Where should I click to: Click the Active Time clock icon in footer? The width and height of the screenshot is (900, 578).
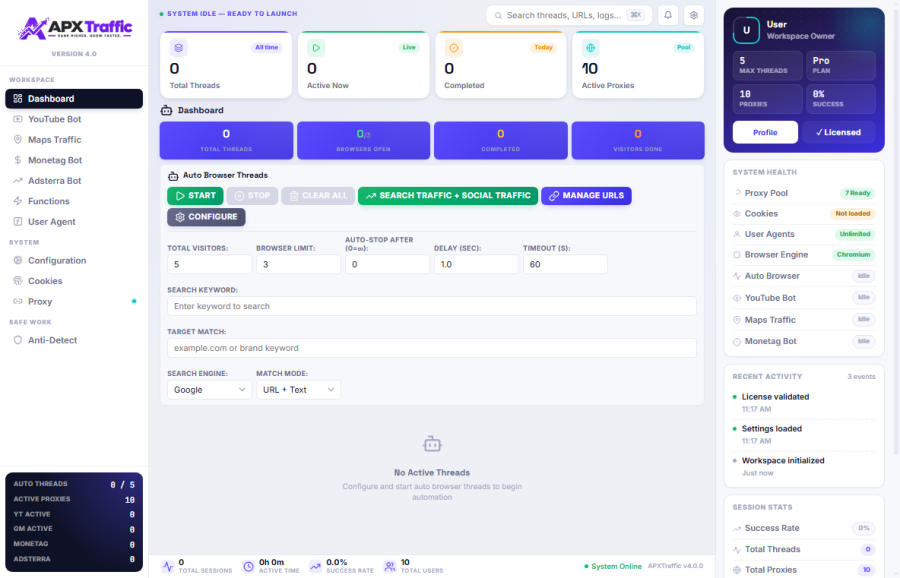(248, 567)
